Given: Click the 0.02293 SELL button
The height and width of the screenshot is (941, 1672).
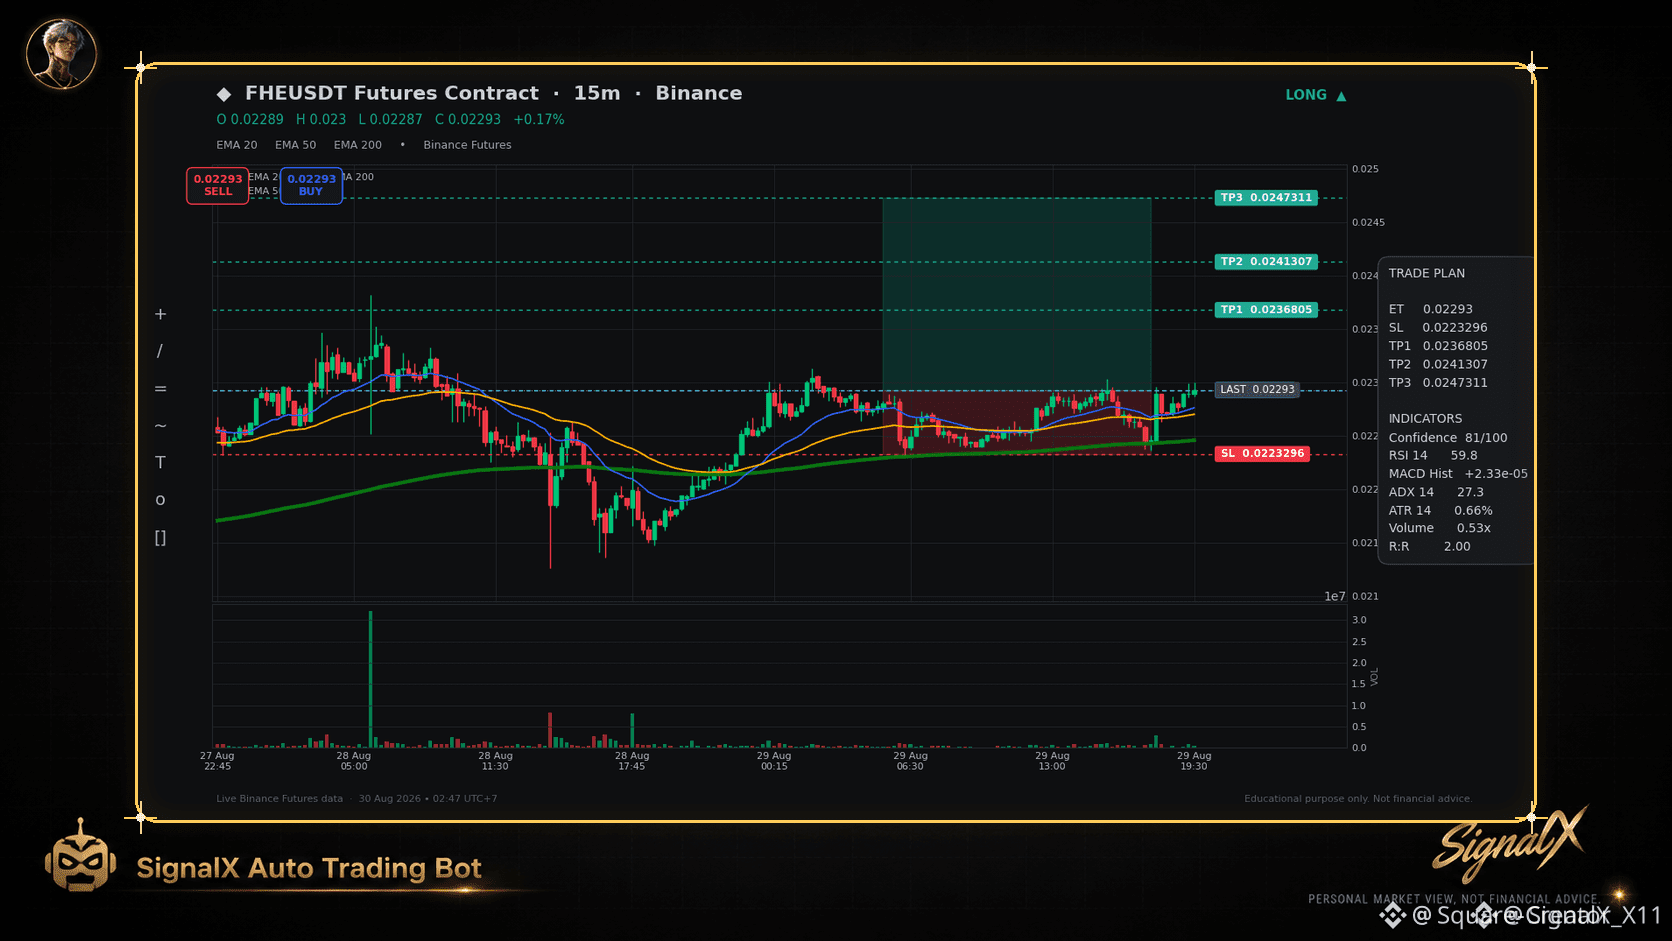Looking at the screenshot, I should click(x=218, y=185).
